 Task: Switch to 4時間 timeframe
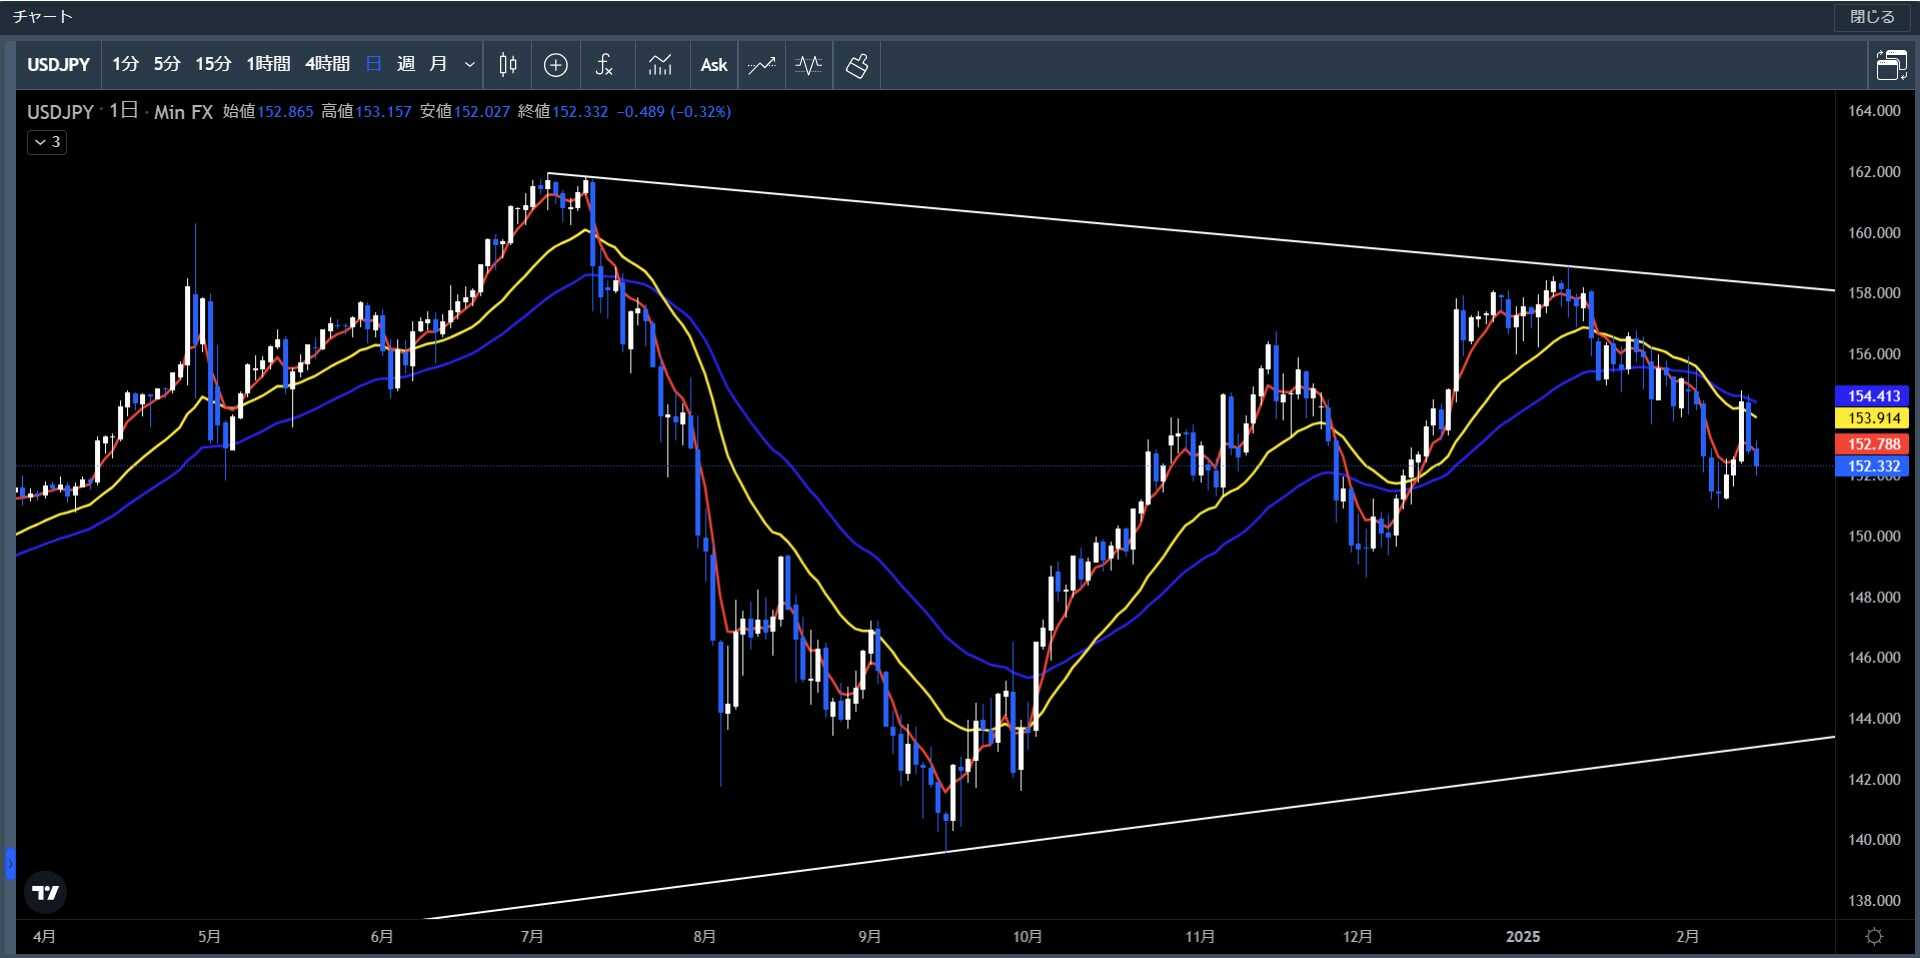[x=327, y=64]
